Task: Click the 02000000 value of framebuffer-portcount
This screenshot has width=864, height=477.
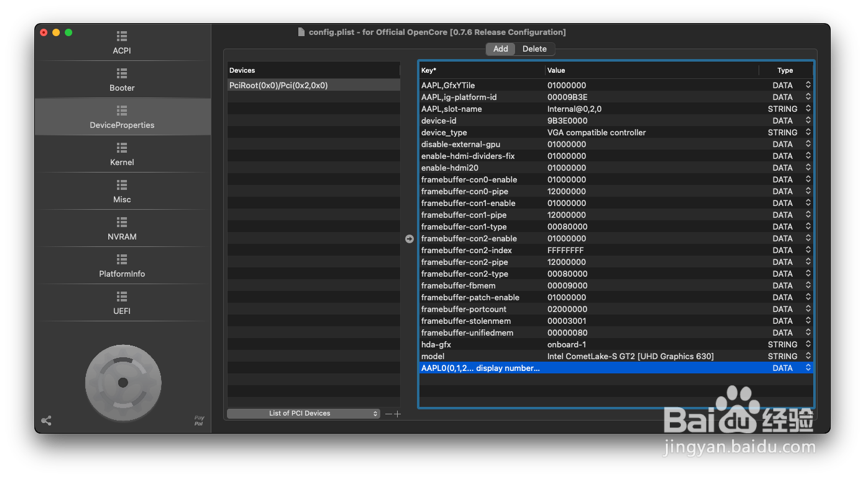Action: click(x=567, y=309)
